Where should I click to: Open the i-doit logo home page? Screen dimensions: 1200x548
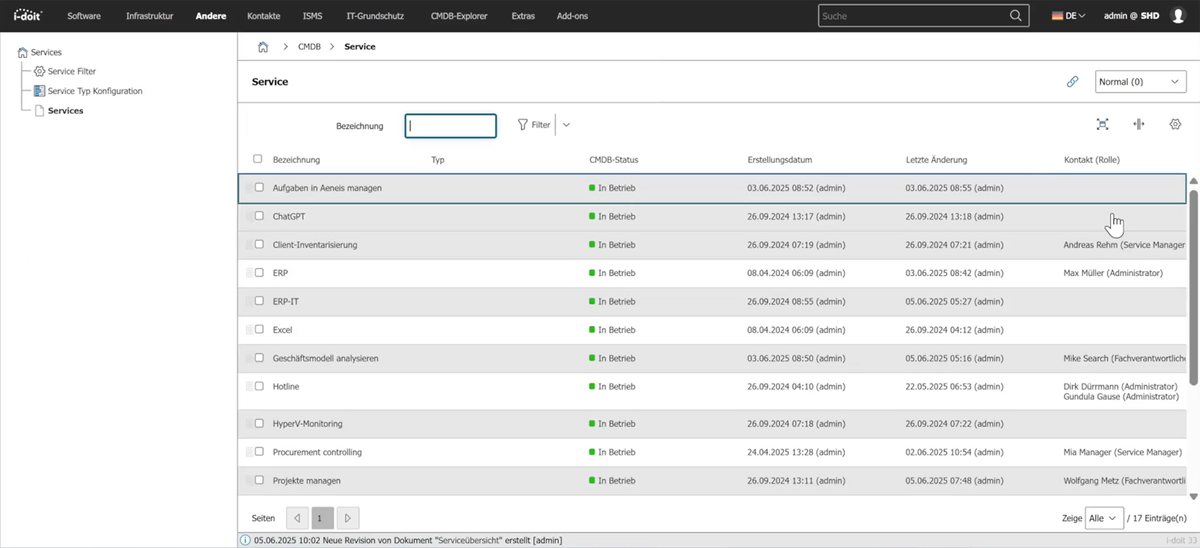point(26,16)
